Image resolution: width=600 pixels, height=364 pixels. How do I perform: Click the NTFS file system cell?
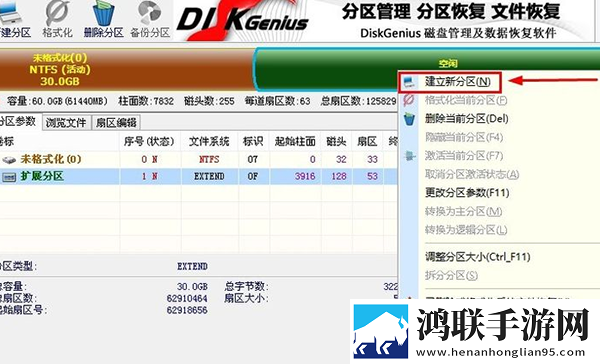point(209,159)
